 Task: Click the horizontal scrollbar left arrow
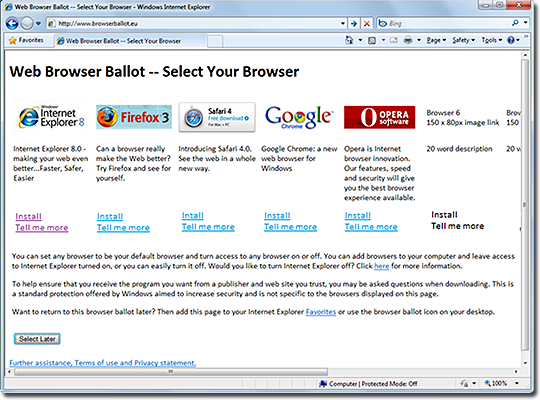coord(9,372)
